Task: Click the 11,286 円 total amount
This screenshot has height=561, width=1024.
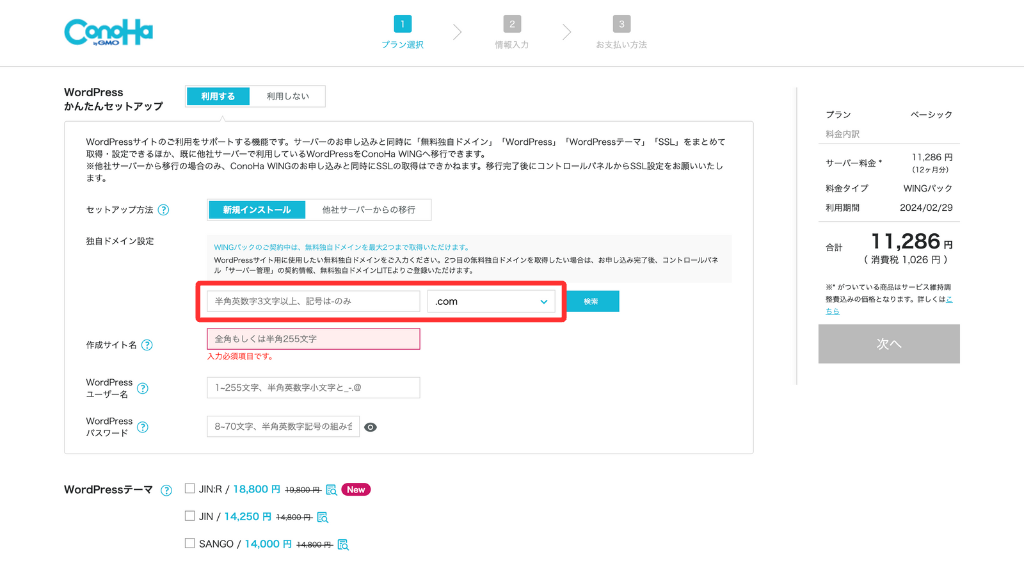Action: 912,242
